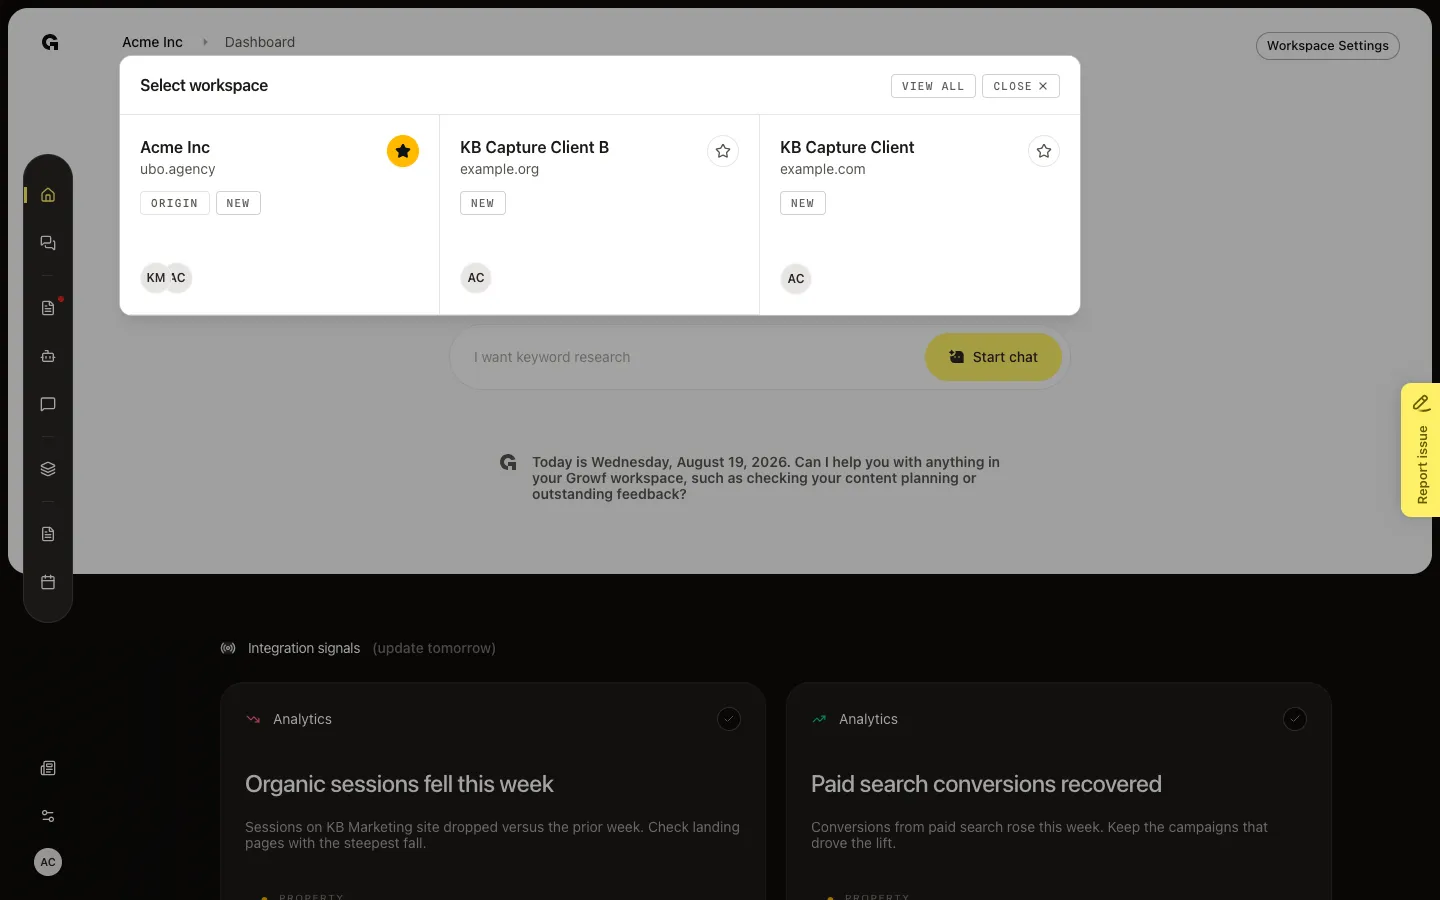This screenshot has width=1440, height=900.
Task: Select the KB Capture Client B workspace name
Action: point(534,147)
